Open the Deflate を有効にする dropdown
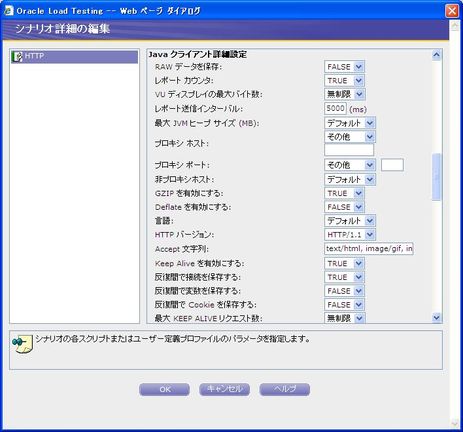The image size is (463, 432). (345, 207)
